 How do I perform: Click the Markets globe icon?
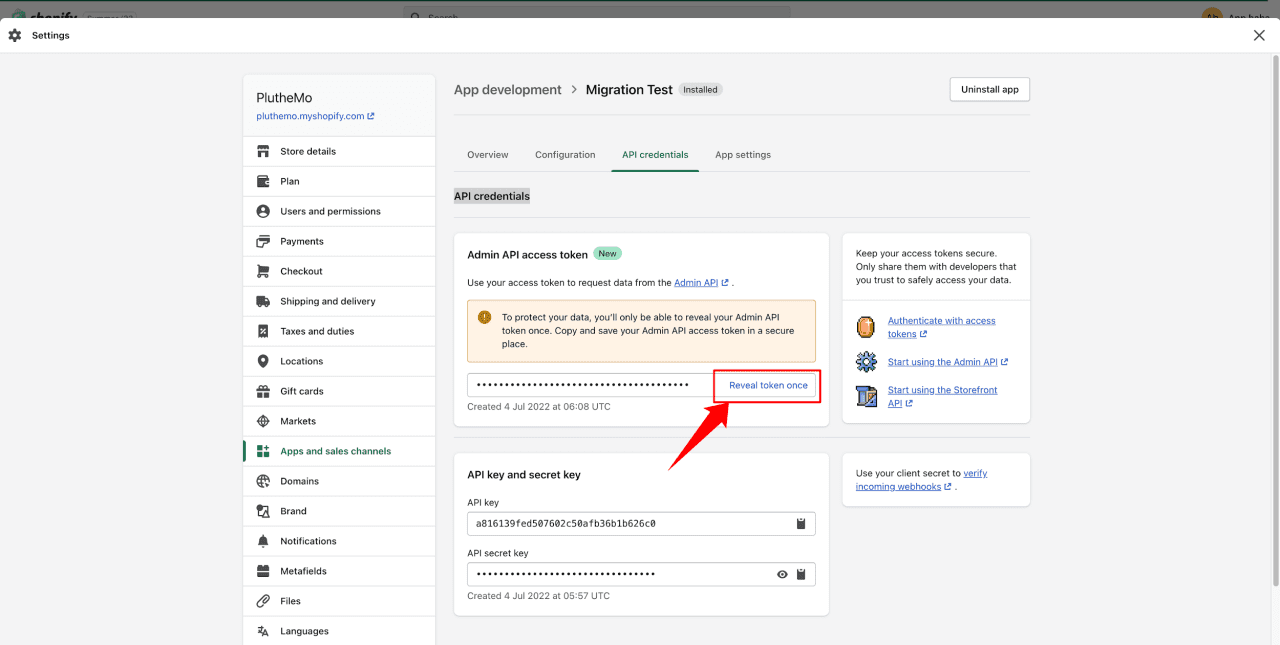[x=263, y=421]
